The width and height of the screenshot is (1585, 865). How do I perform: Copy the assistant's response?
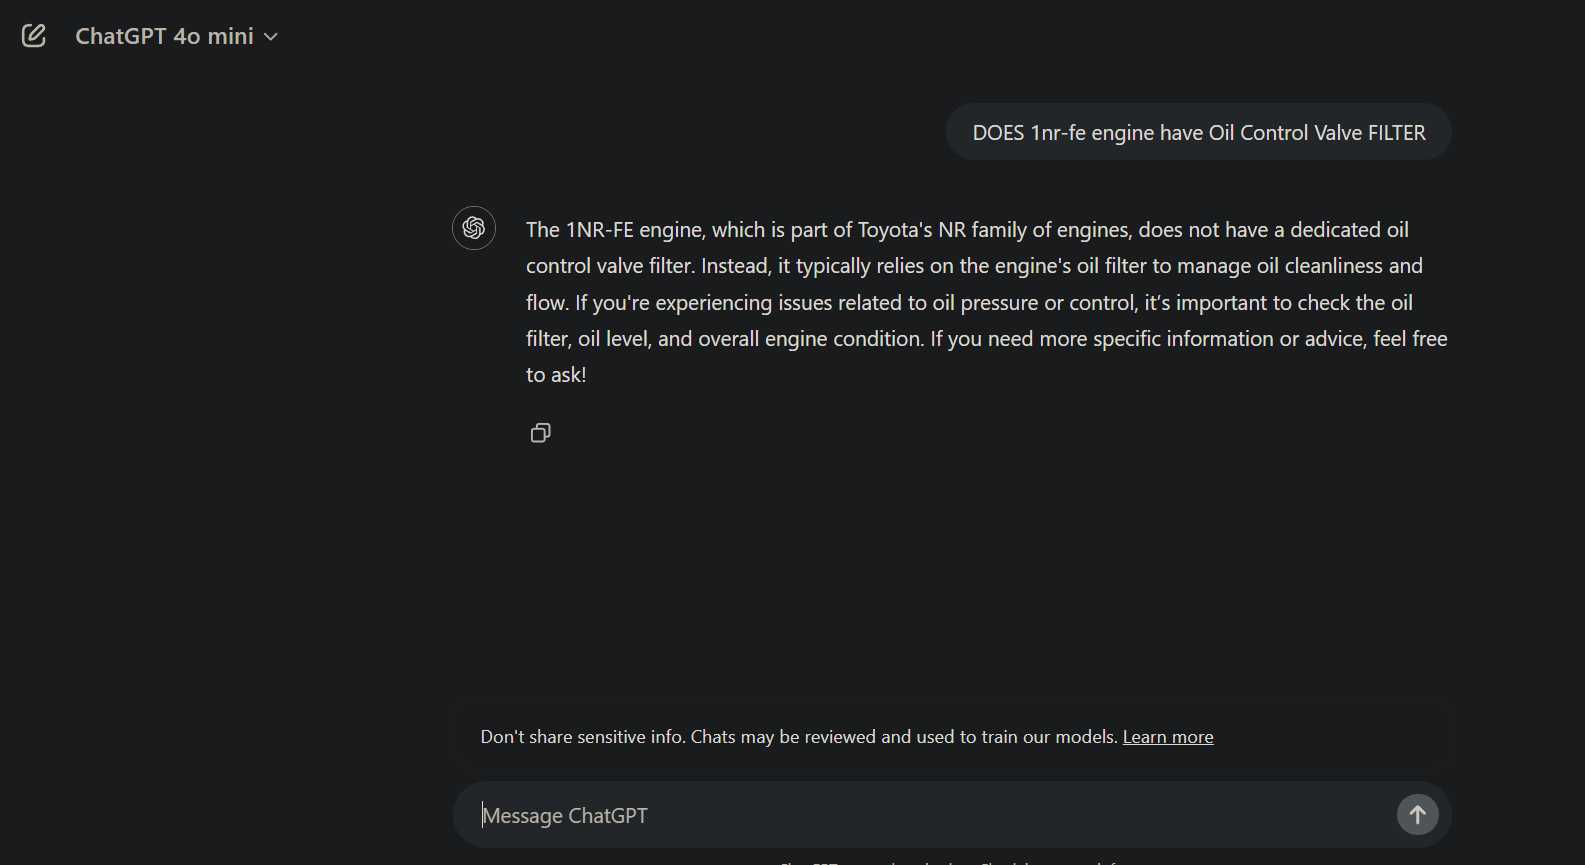[540, 433]
